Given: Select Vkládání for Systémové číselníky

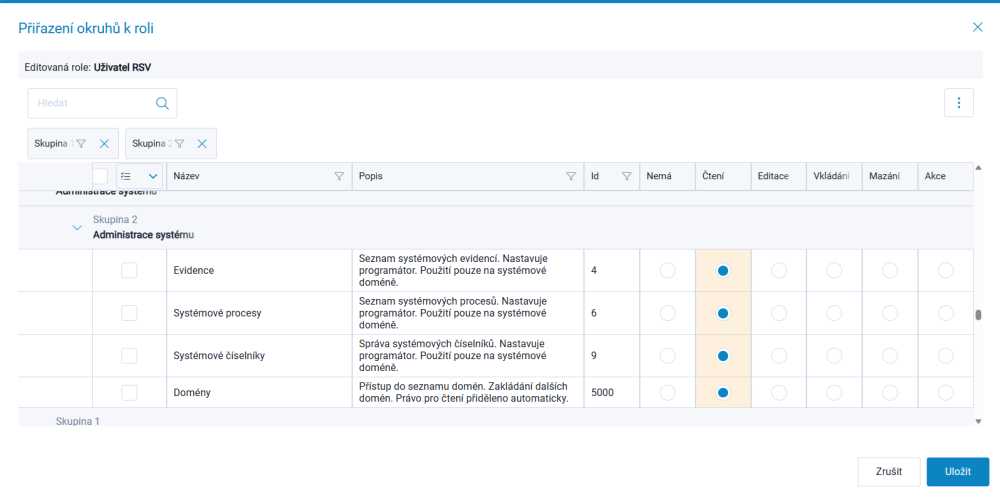Looking at the screenshot, I should click(x=834, y=356).
